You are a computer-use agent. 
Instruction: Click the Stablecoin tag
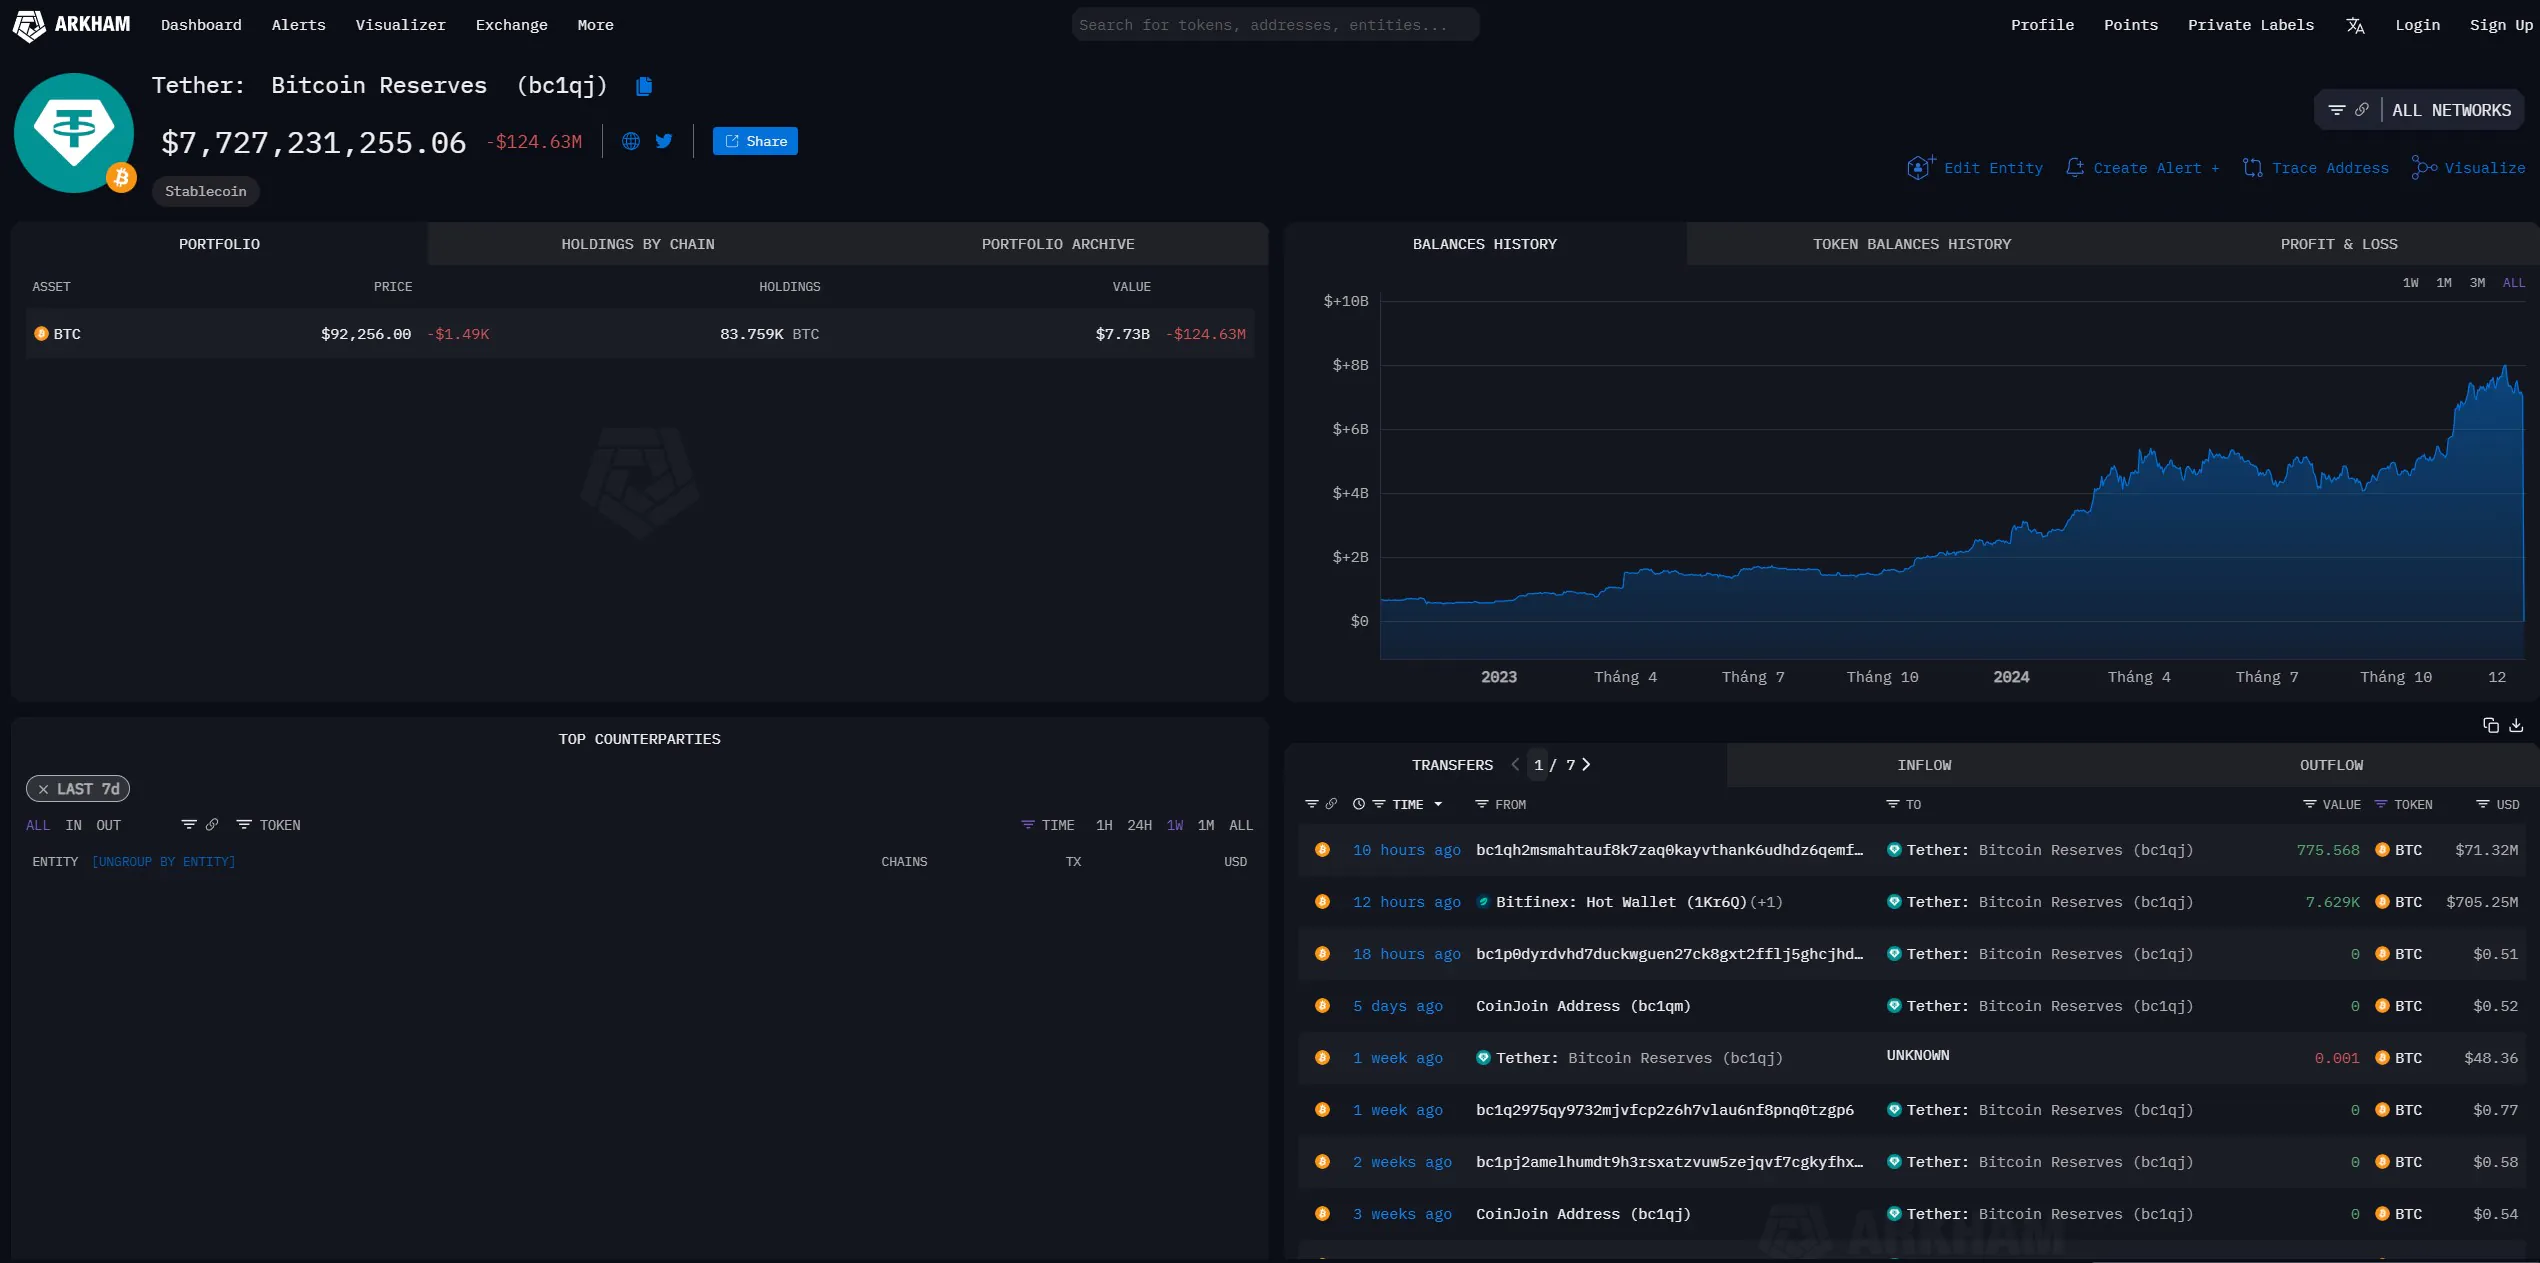coord(205,191)
